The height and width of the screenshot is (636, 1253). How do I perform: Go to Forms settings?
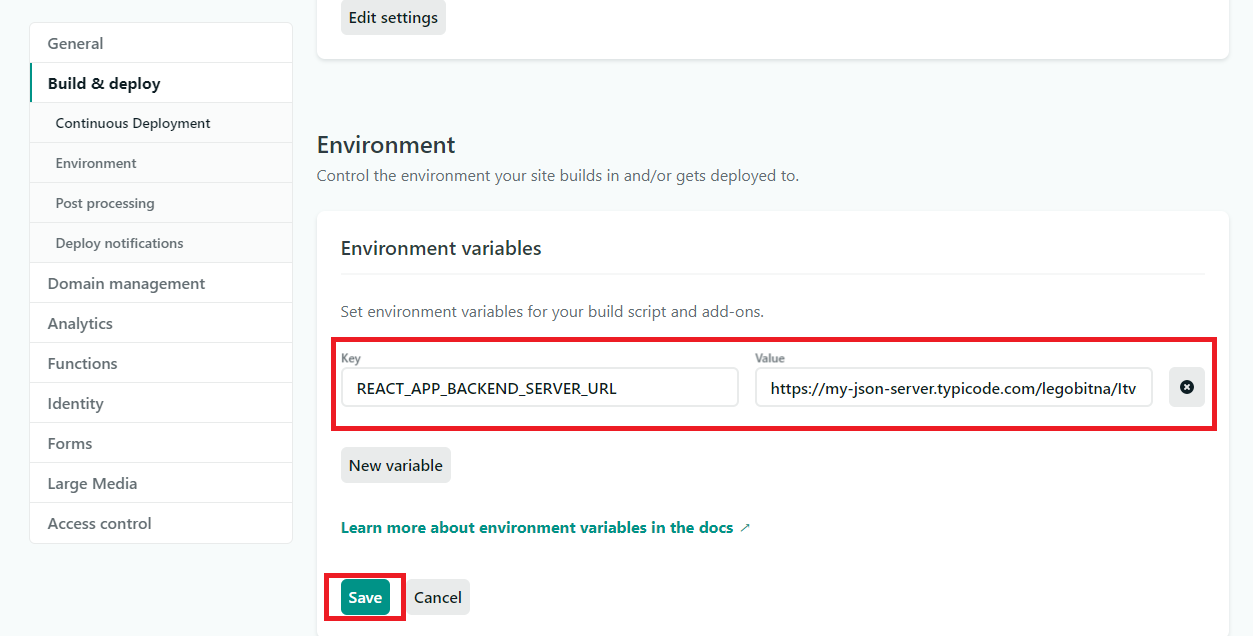click(x=70, y=444)
